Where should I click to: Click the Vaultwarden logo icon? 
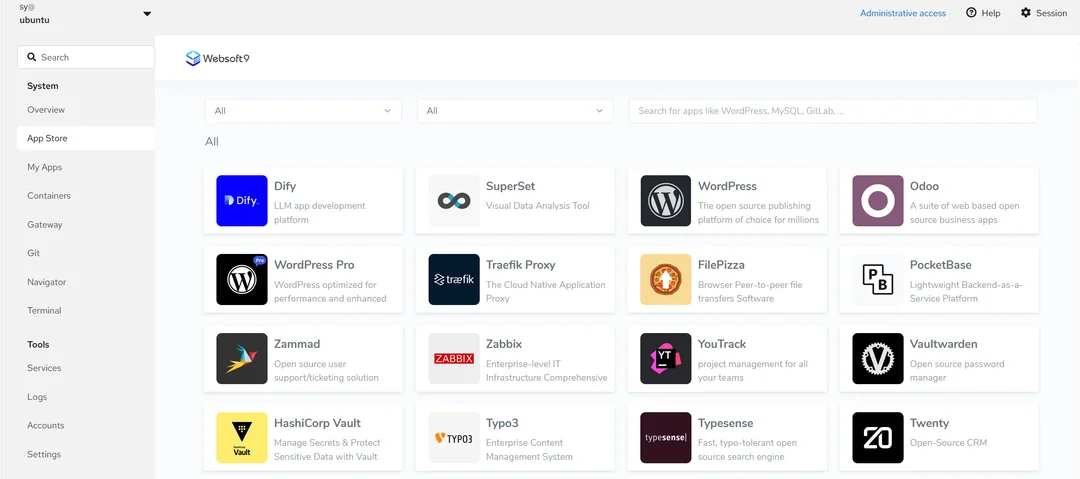878,358
